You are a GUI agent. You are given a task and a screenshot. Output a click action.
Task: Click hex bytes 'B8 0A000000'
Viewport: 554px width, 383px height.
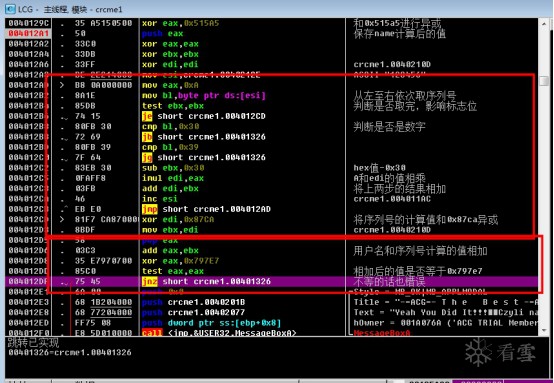(x=103, y=85)
